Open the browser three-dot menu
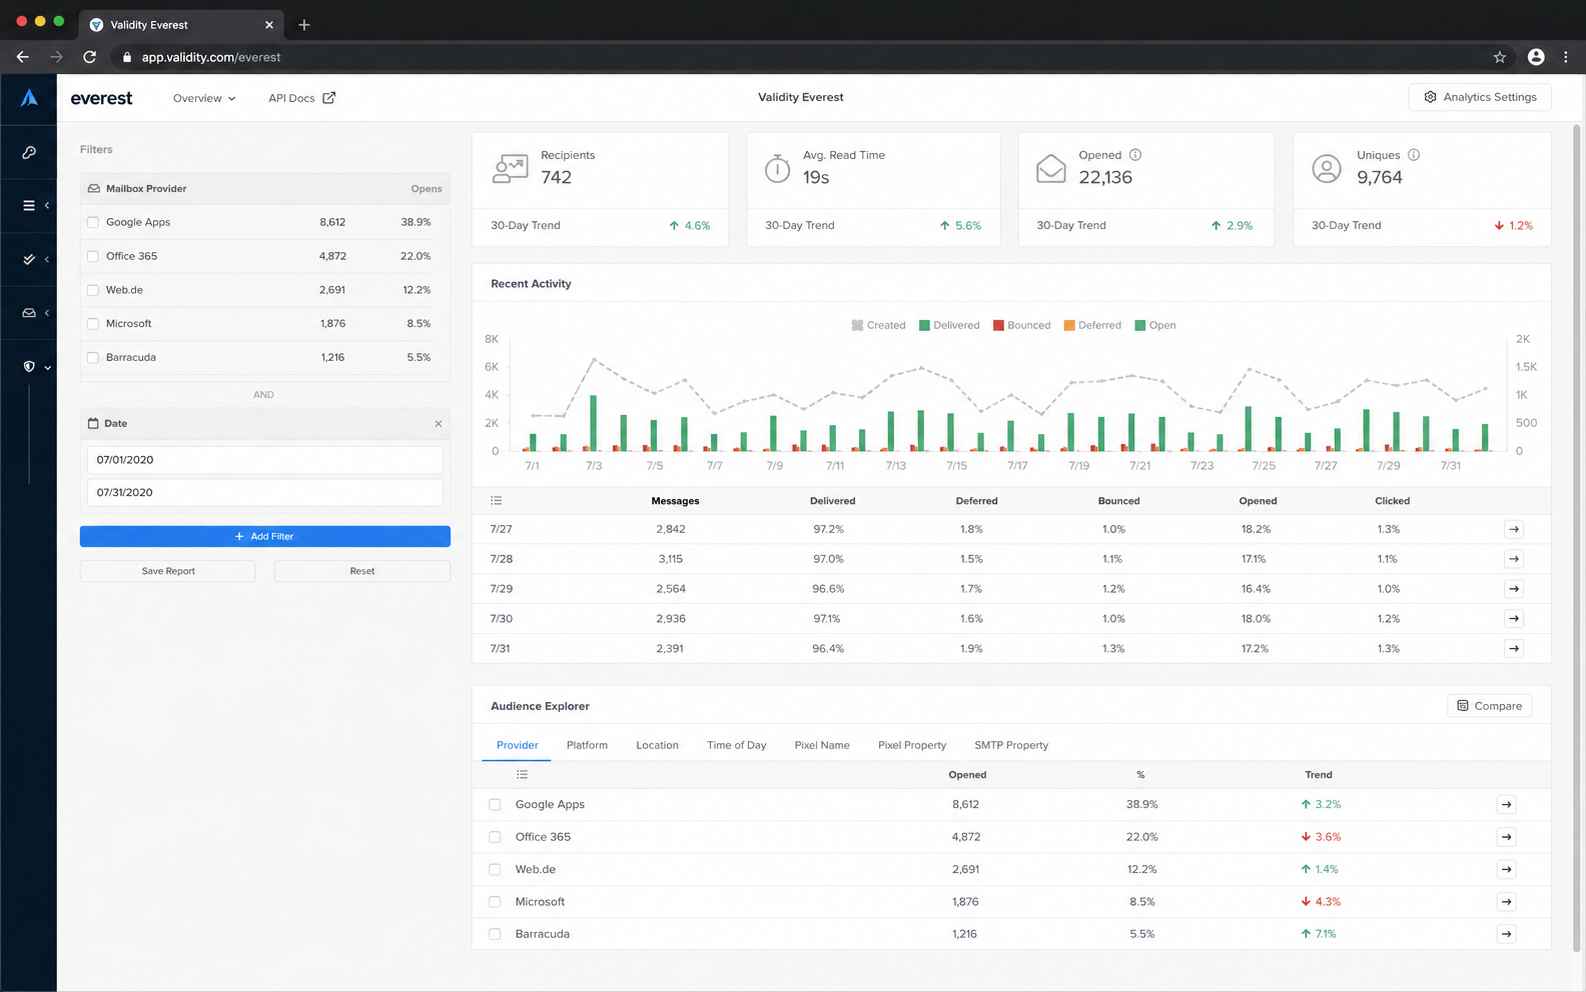1586x992 pixels. point(1566,57)
